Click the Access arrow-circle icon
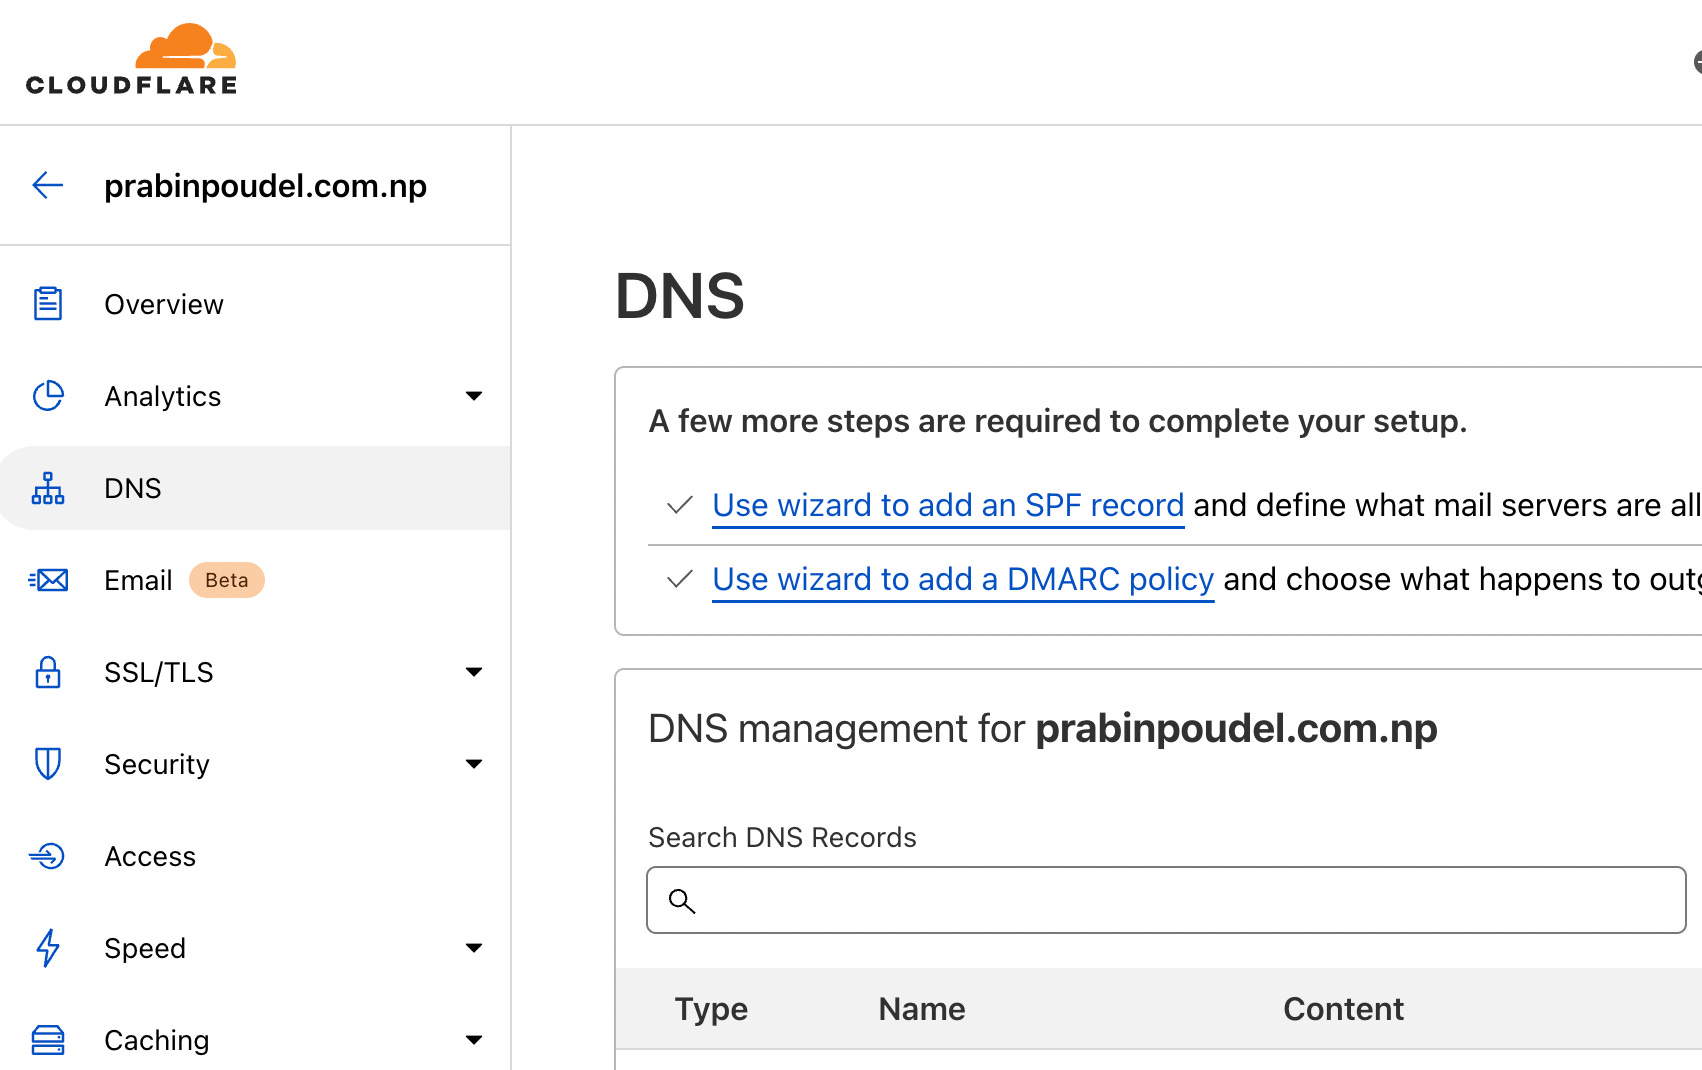This screenshot has width=1702, height=1070. 48,856
